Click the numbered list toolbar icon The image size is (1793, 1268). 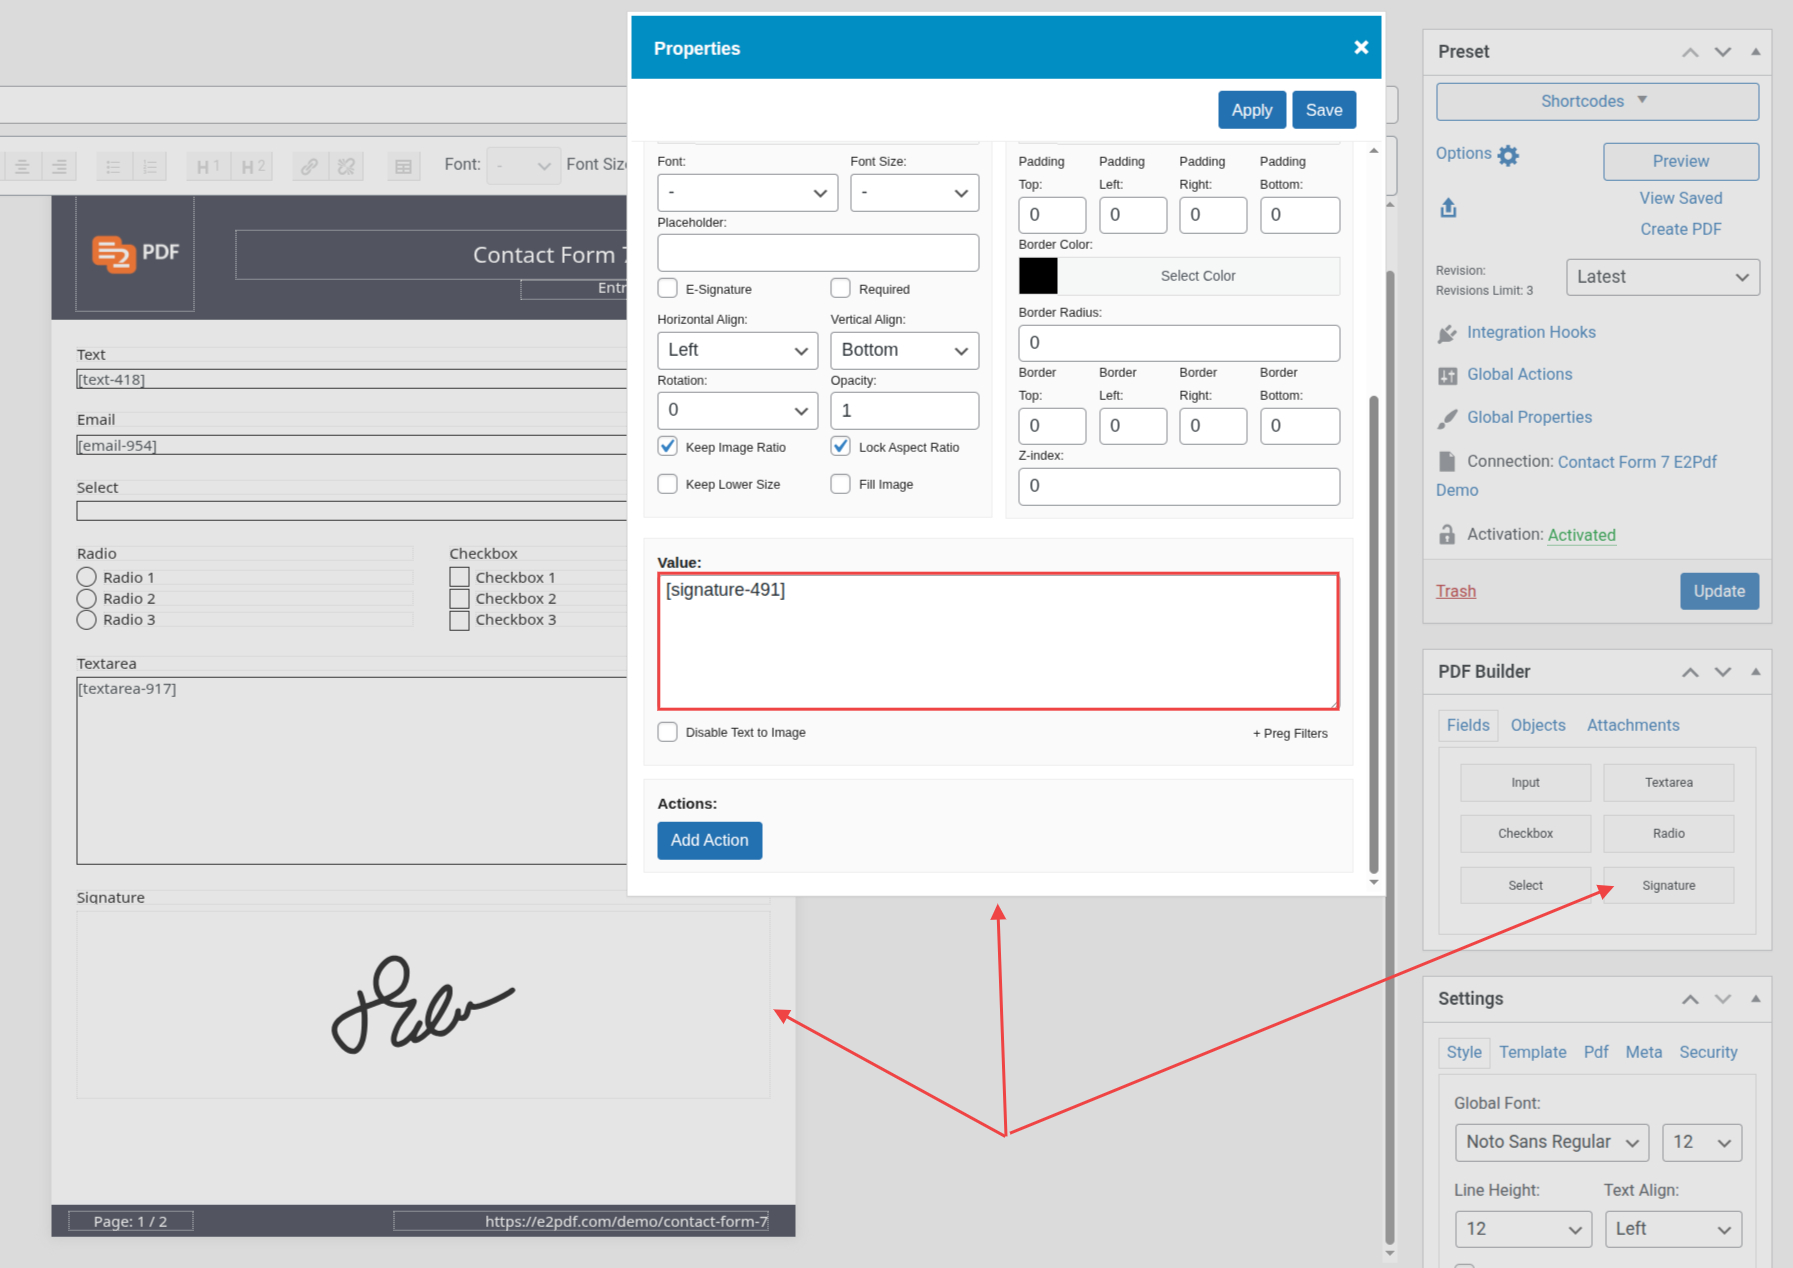[x=150, y=166]
